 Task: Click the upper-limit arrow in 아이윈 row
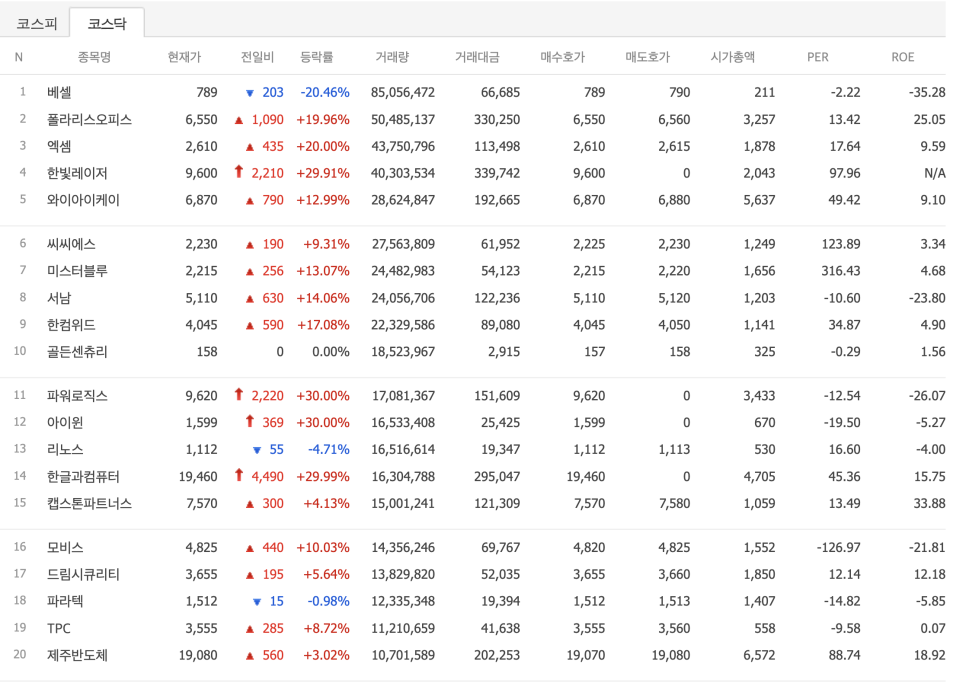click(250, 421)
